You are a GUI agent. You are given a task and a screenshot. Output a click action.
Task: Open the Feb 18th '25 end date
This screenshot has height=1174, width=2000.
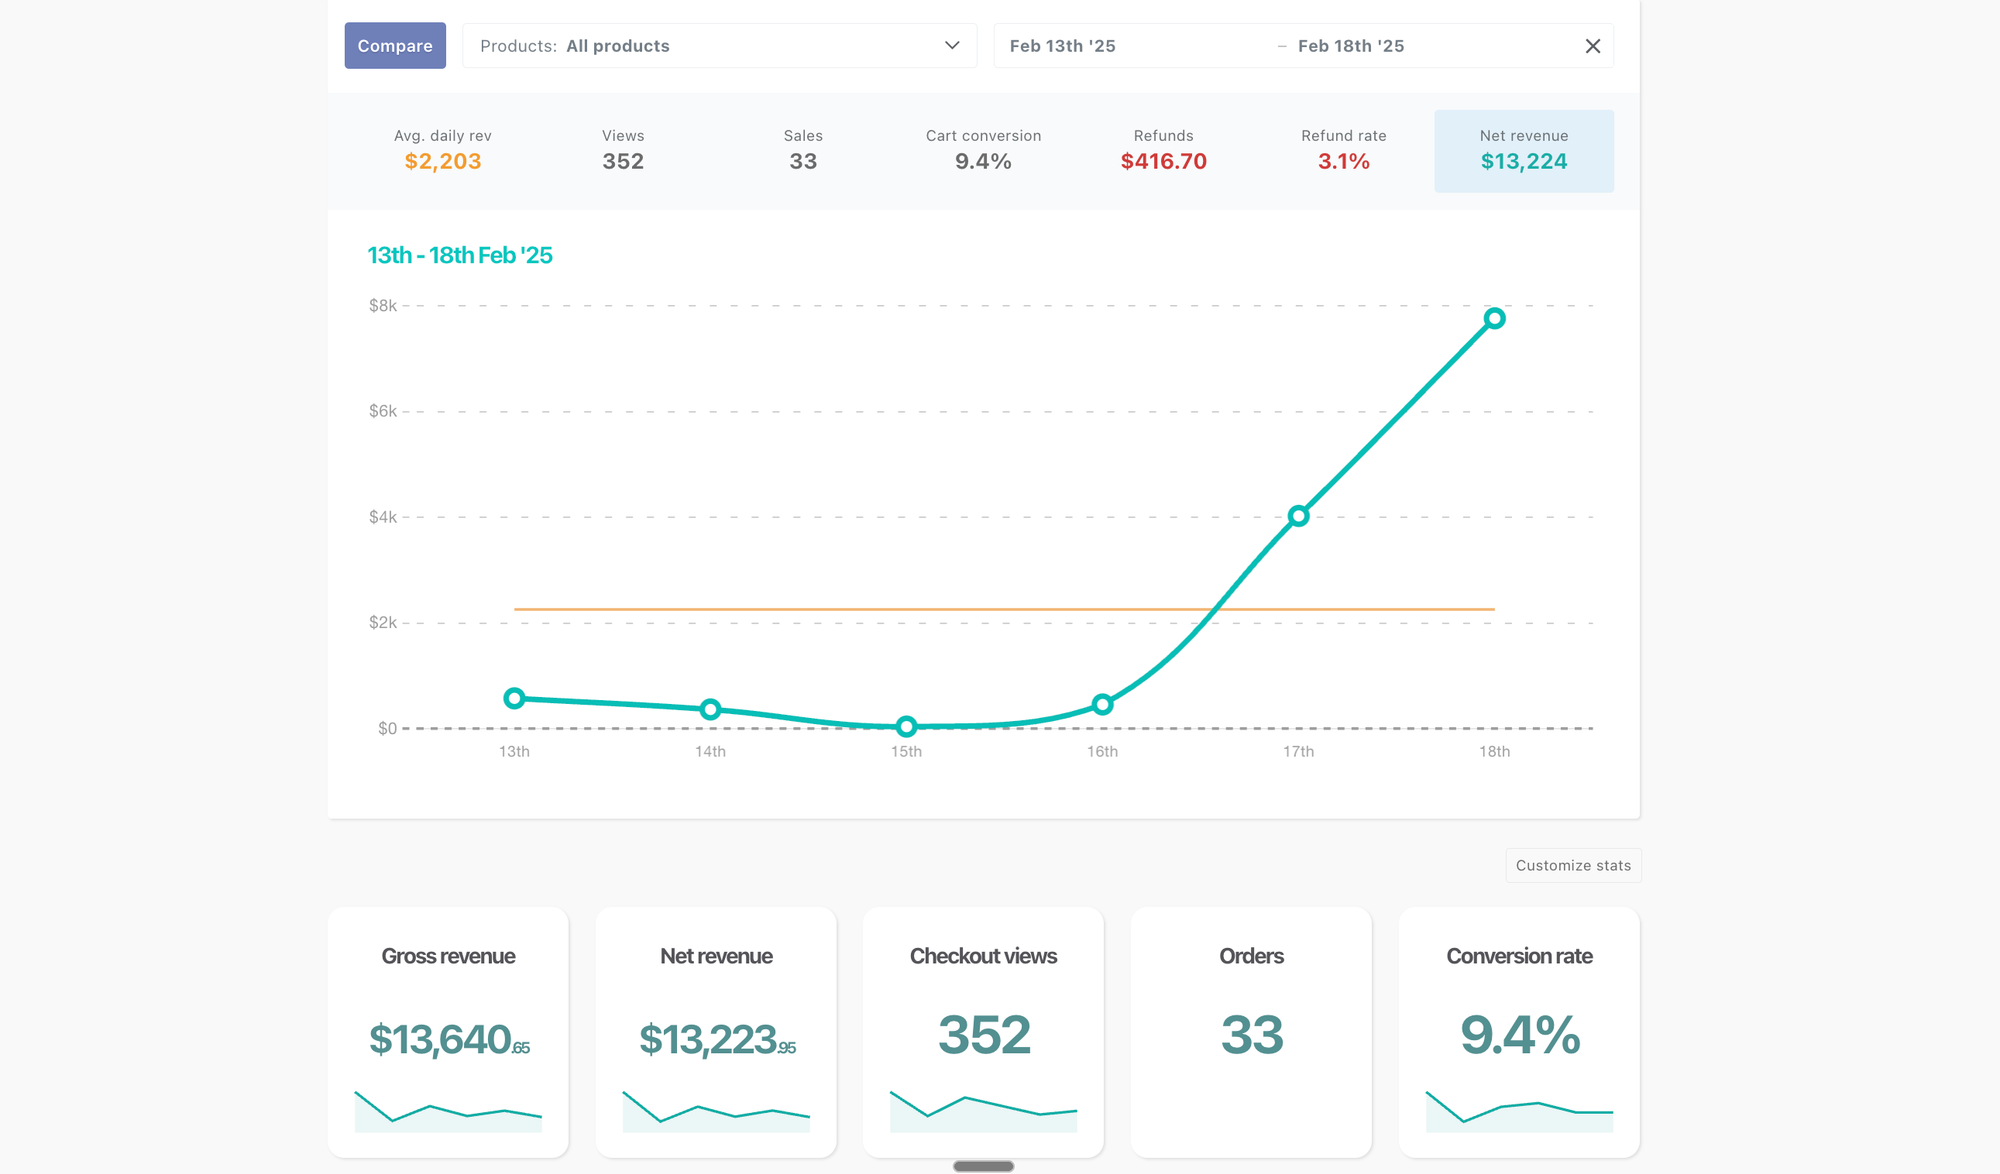(1350, 46)
